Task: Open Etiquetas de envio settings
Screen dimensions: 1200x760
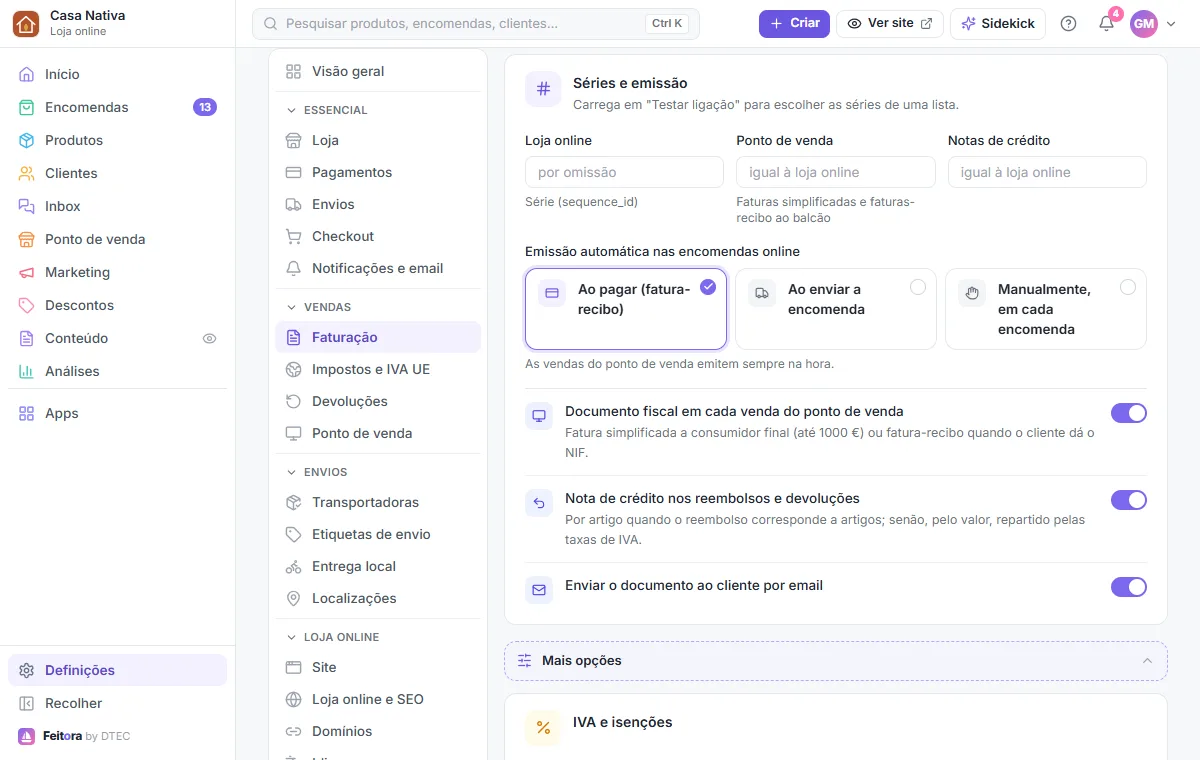Action: (378, 534)
